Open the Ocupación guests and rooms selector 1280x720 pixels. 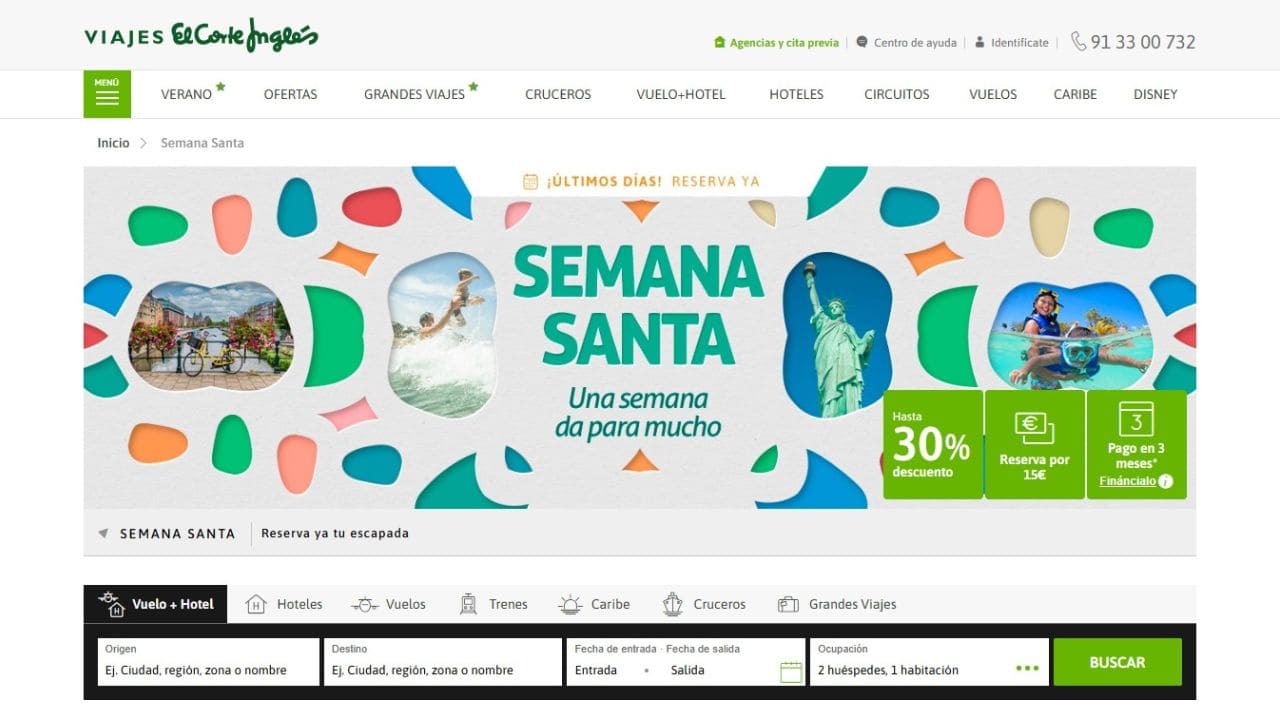929,662
